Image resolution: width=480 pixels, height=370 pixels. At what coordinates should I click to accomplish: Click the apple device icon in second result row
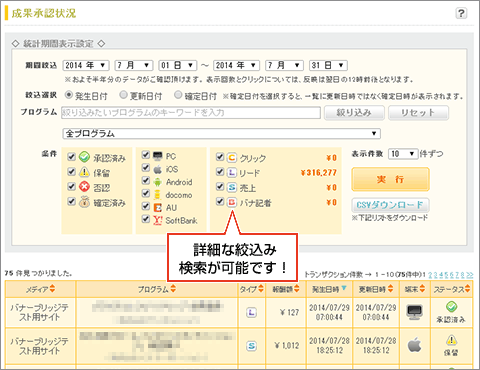click(x=414, y=345)
